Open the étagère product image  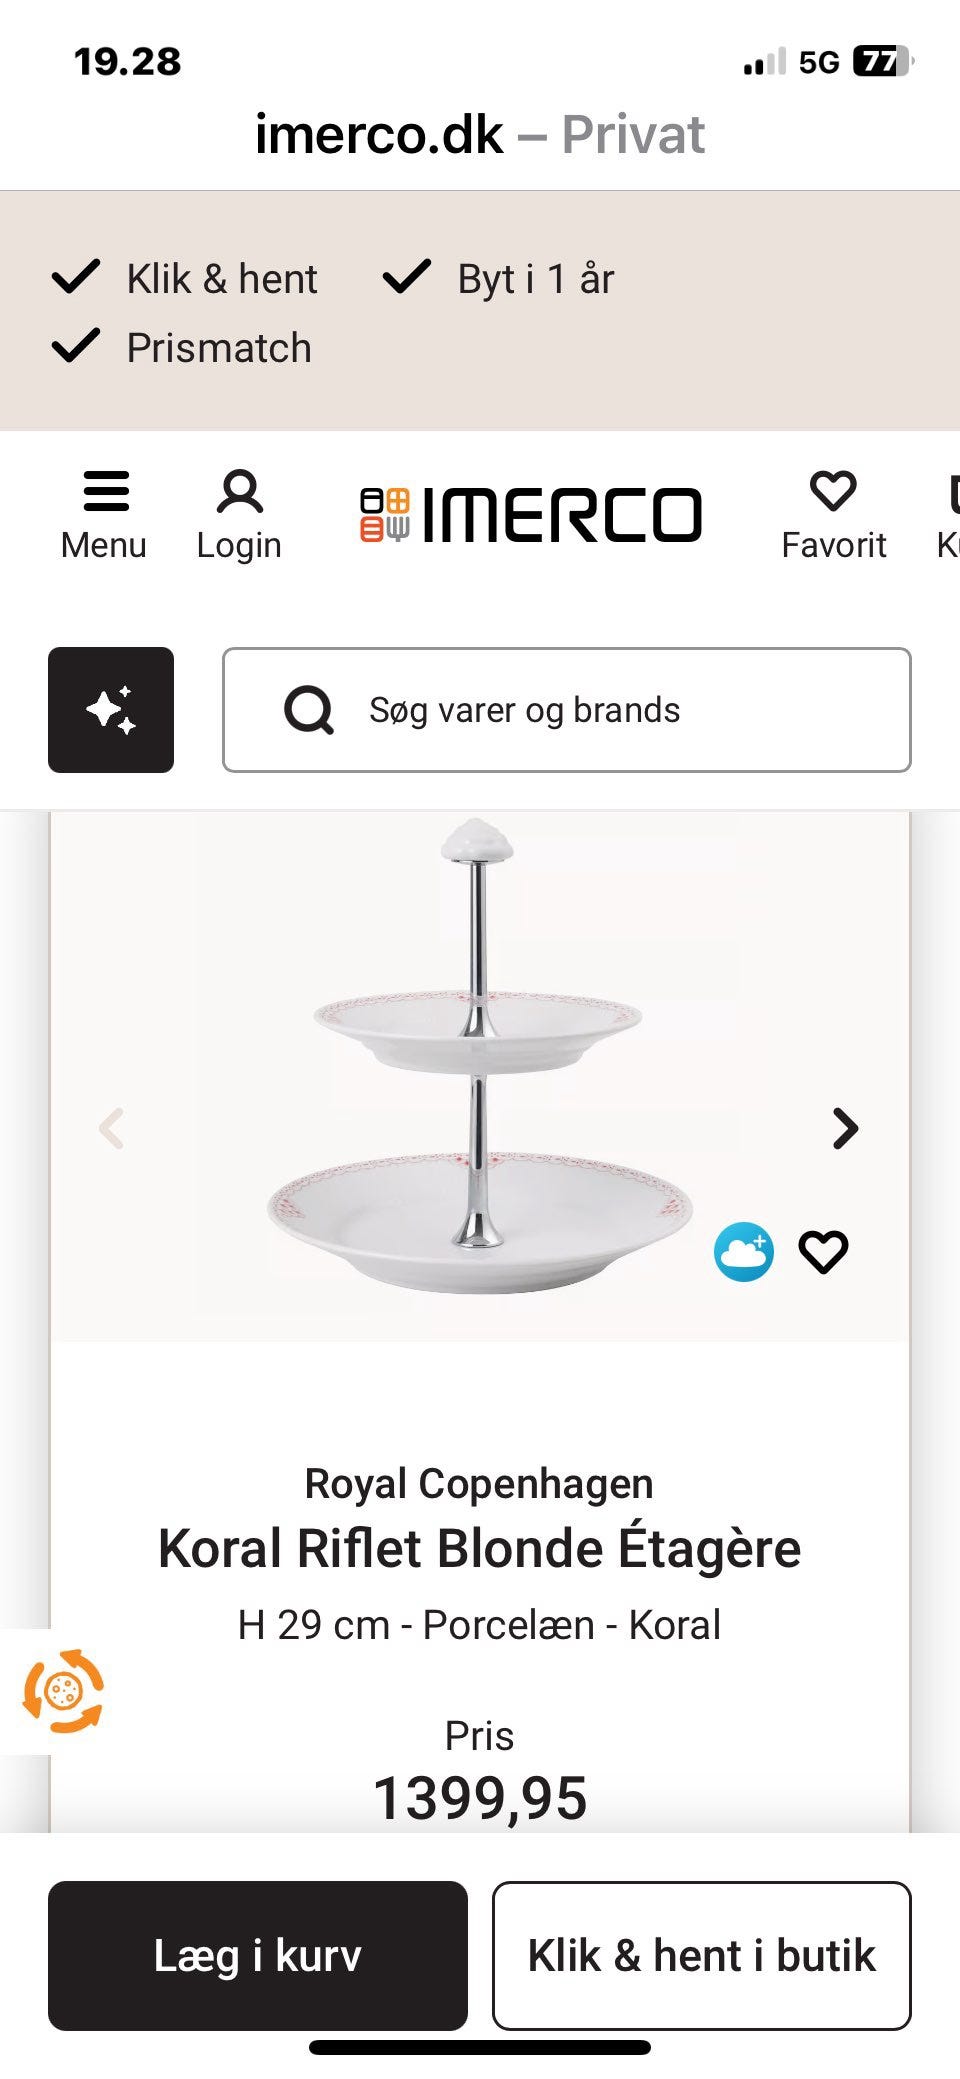click(479, 1060)
